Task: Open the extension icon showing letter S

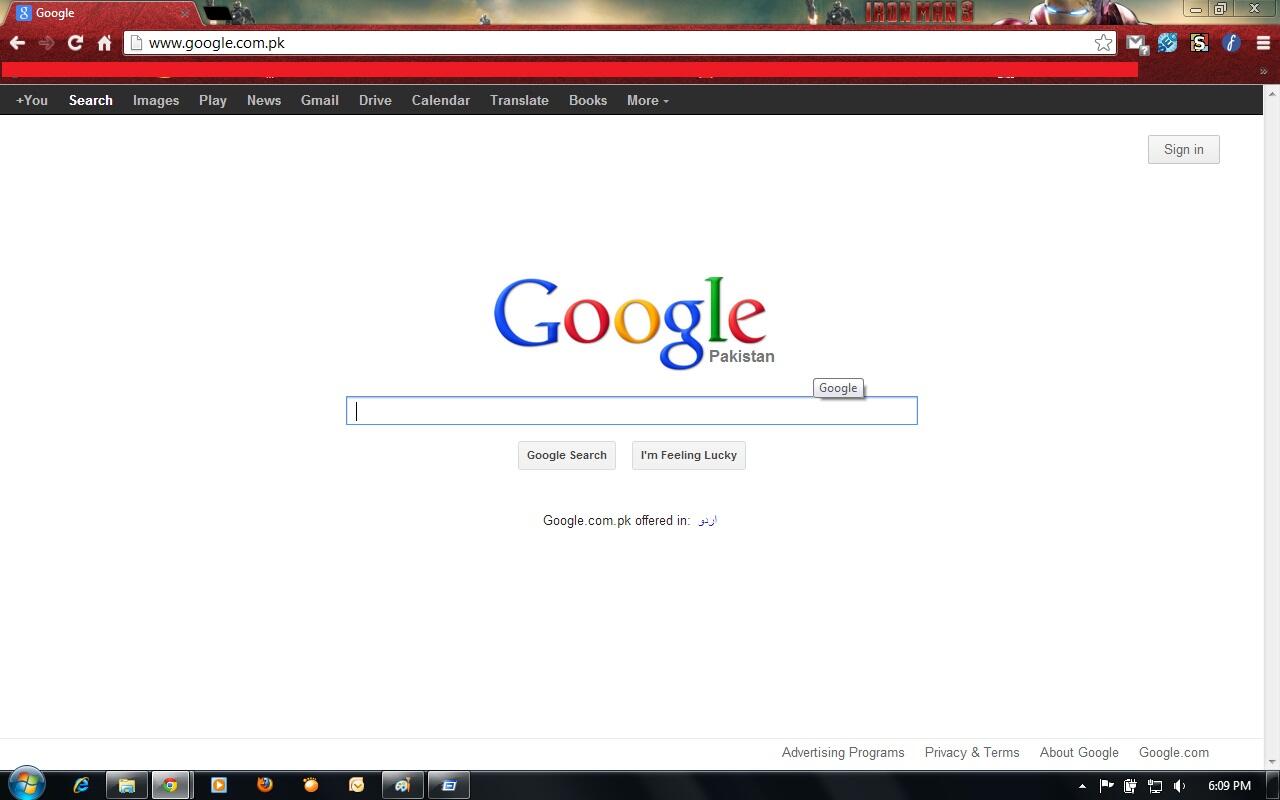Action: (1199, 43)
